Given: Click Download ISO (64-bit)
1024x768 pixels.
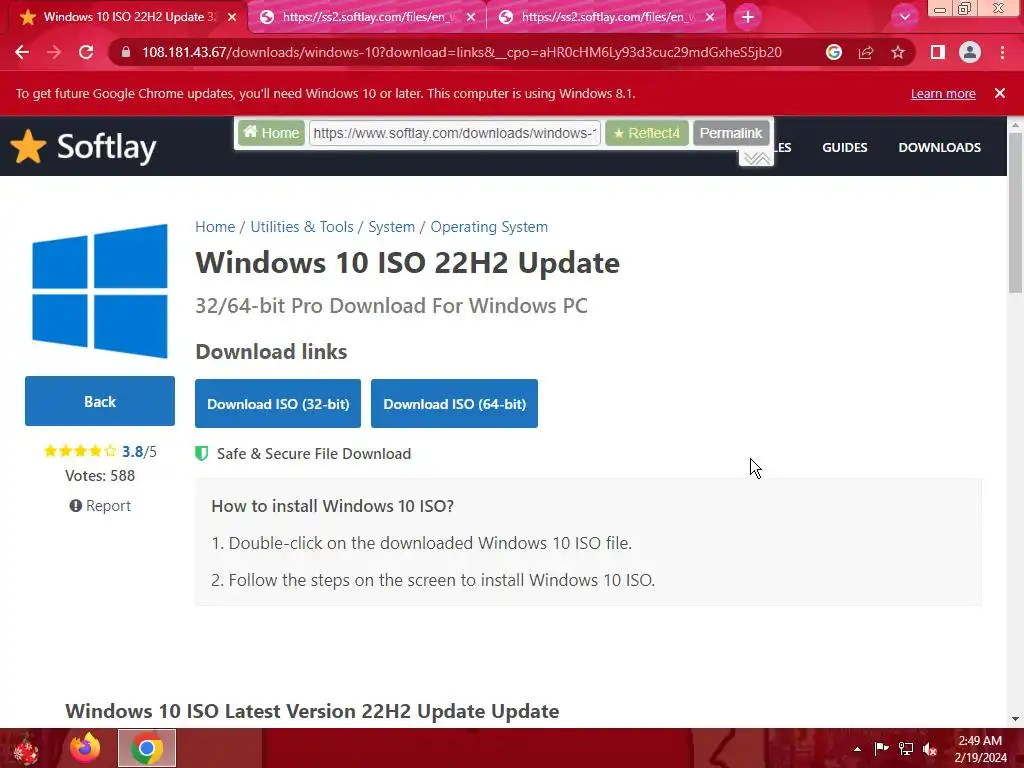Looking at the screenshot, I should [454, 404].
